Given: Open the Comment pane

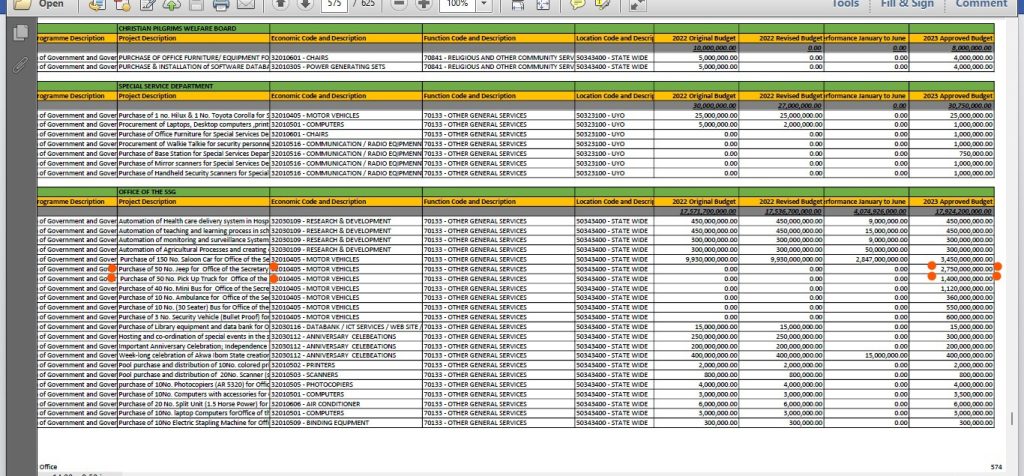Looking at the screenshot, I should click(982, 3).
